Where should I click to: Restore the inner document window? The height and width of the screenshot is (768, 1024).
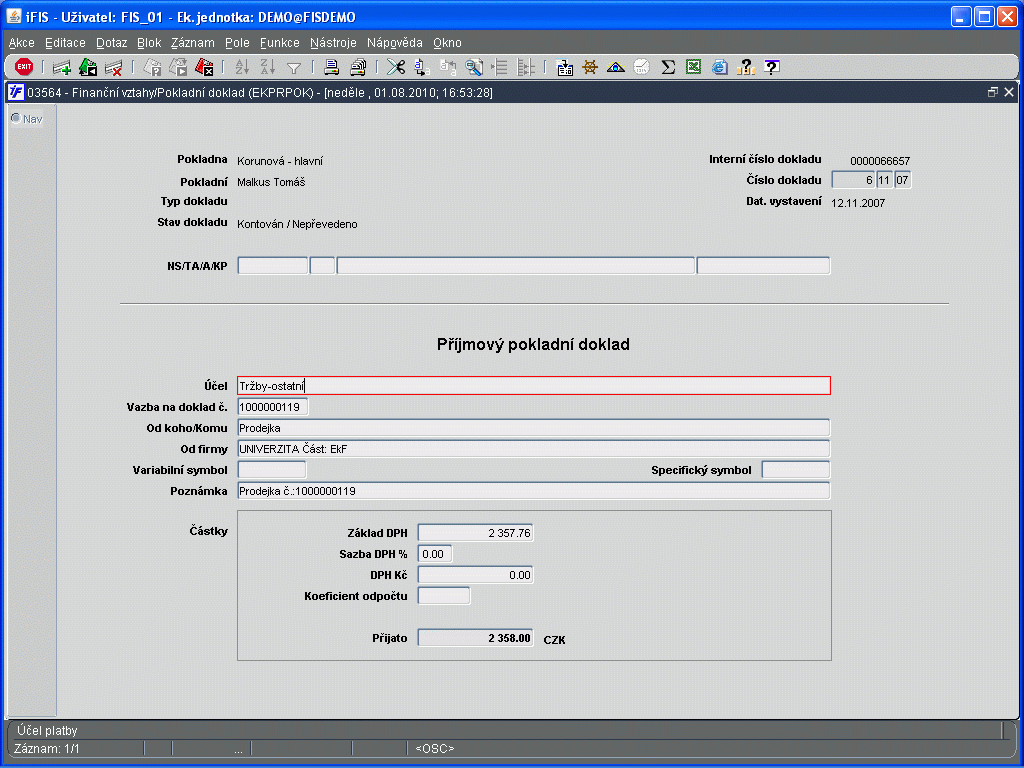click(x=993, y=92)
